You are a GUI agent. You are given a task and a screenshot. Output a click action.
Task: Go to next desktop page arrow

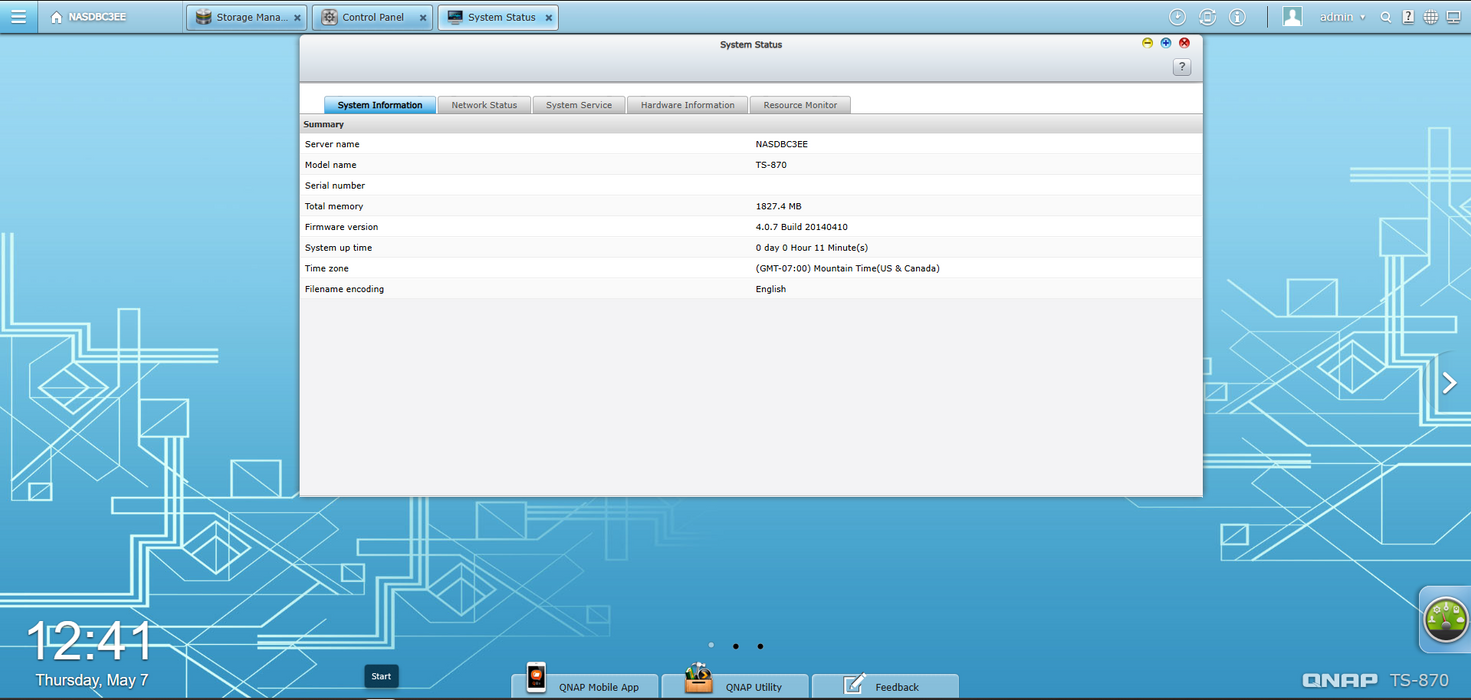(1449, 382)
